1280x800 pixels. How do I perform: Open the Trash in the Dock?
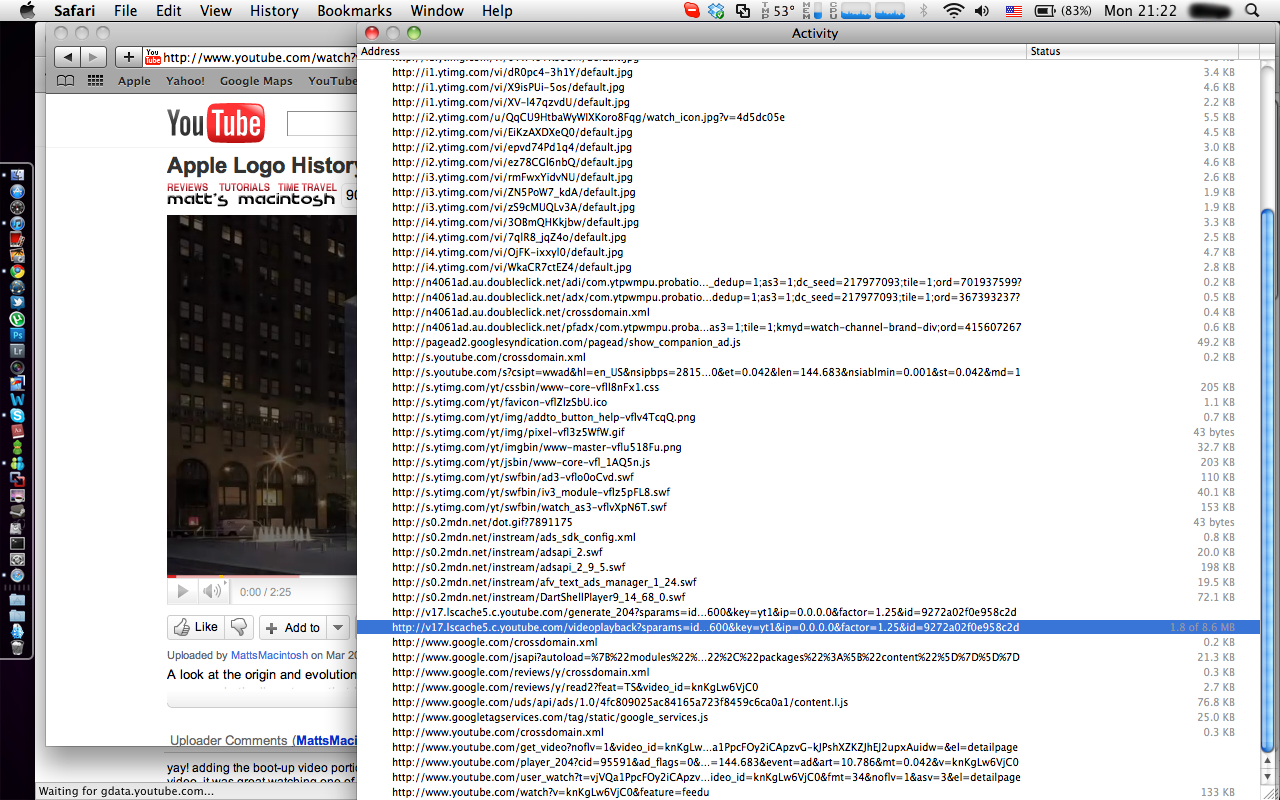tap(17, 647)
